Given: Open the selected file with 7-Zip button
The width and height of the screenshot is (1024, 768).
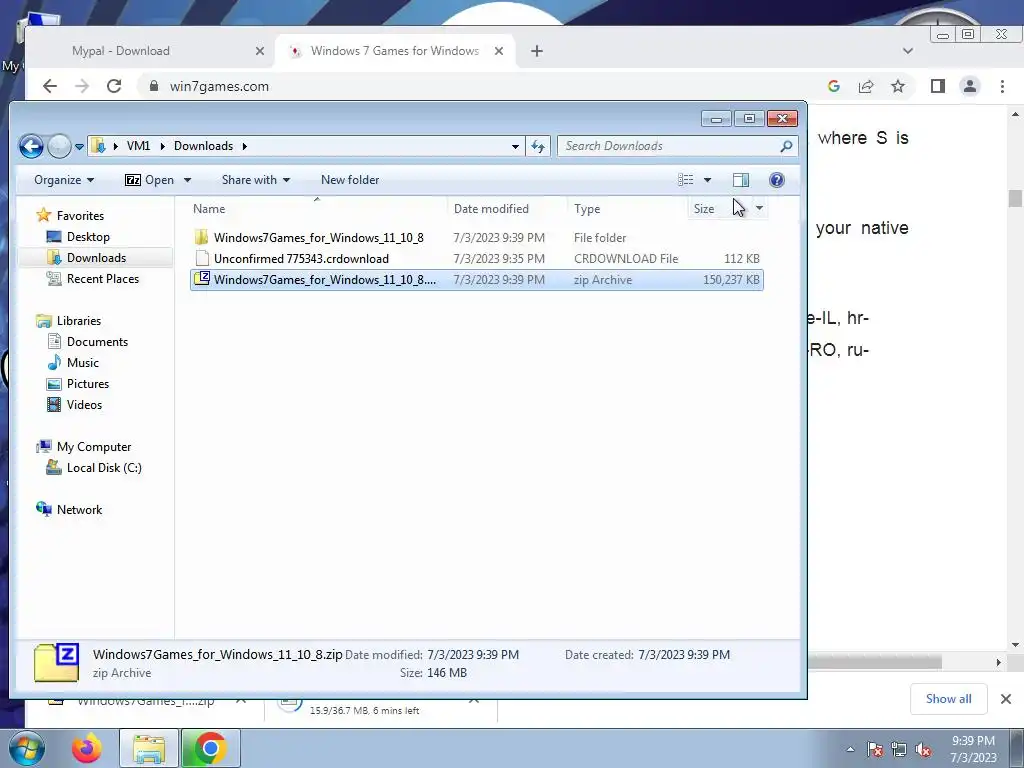Looking at the screenshot, I should (150, 180).
